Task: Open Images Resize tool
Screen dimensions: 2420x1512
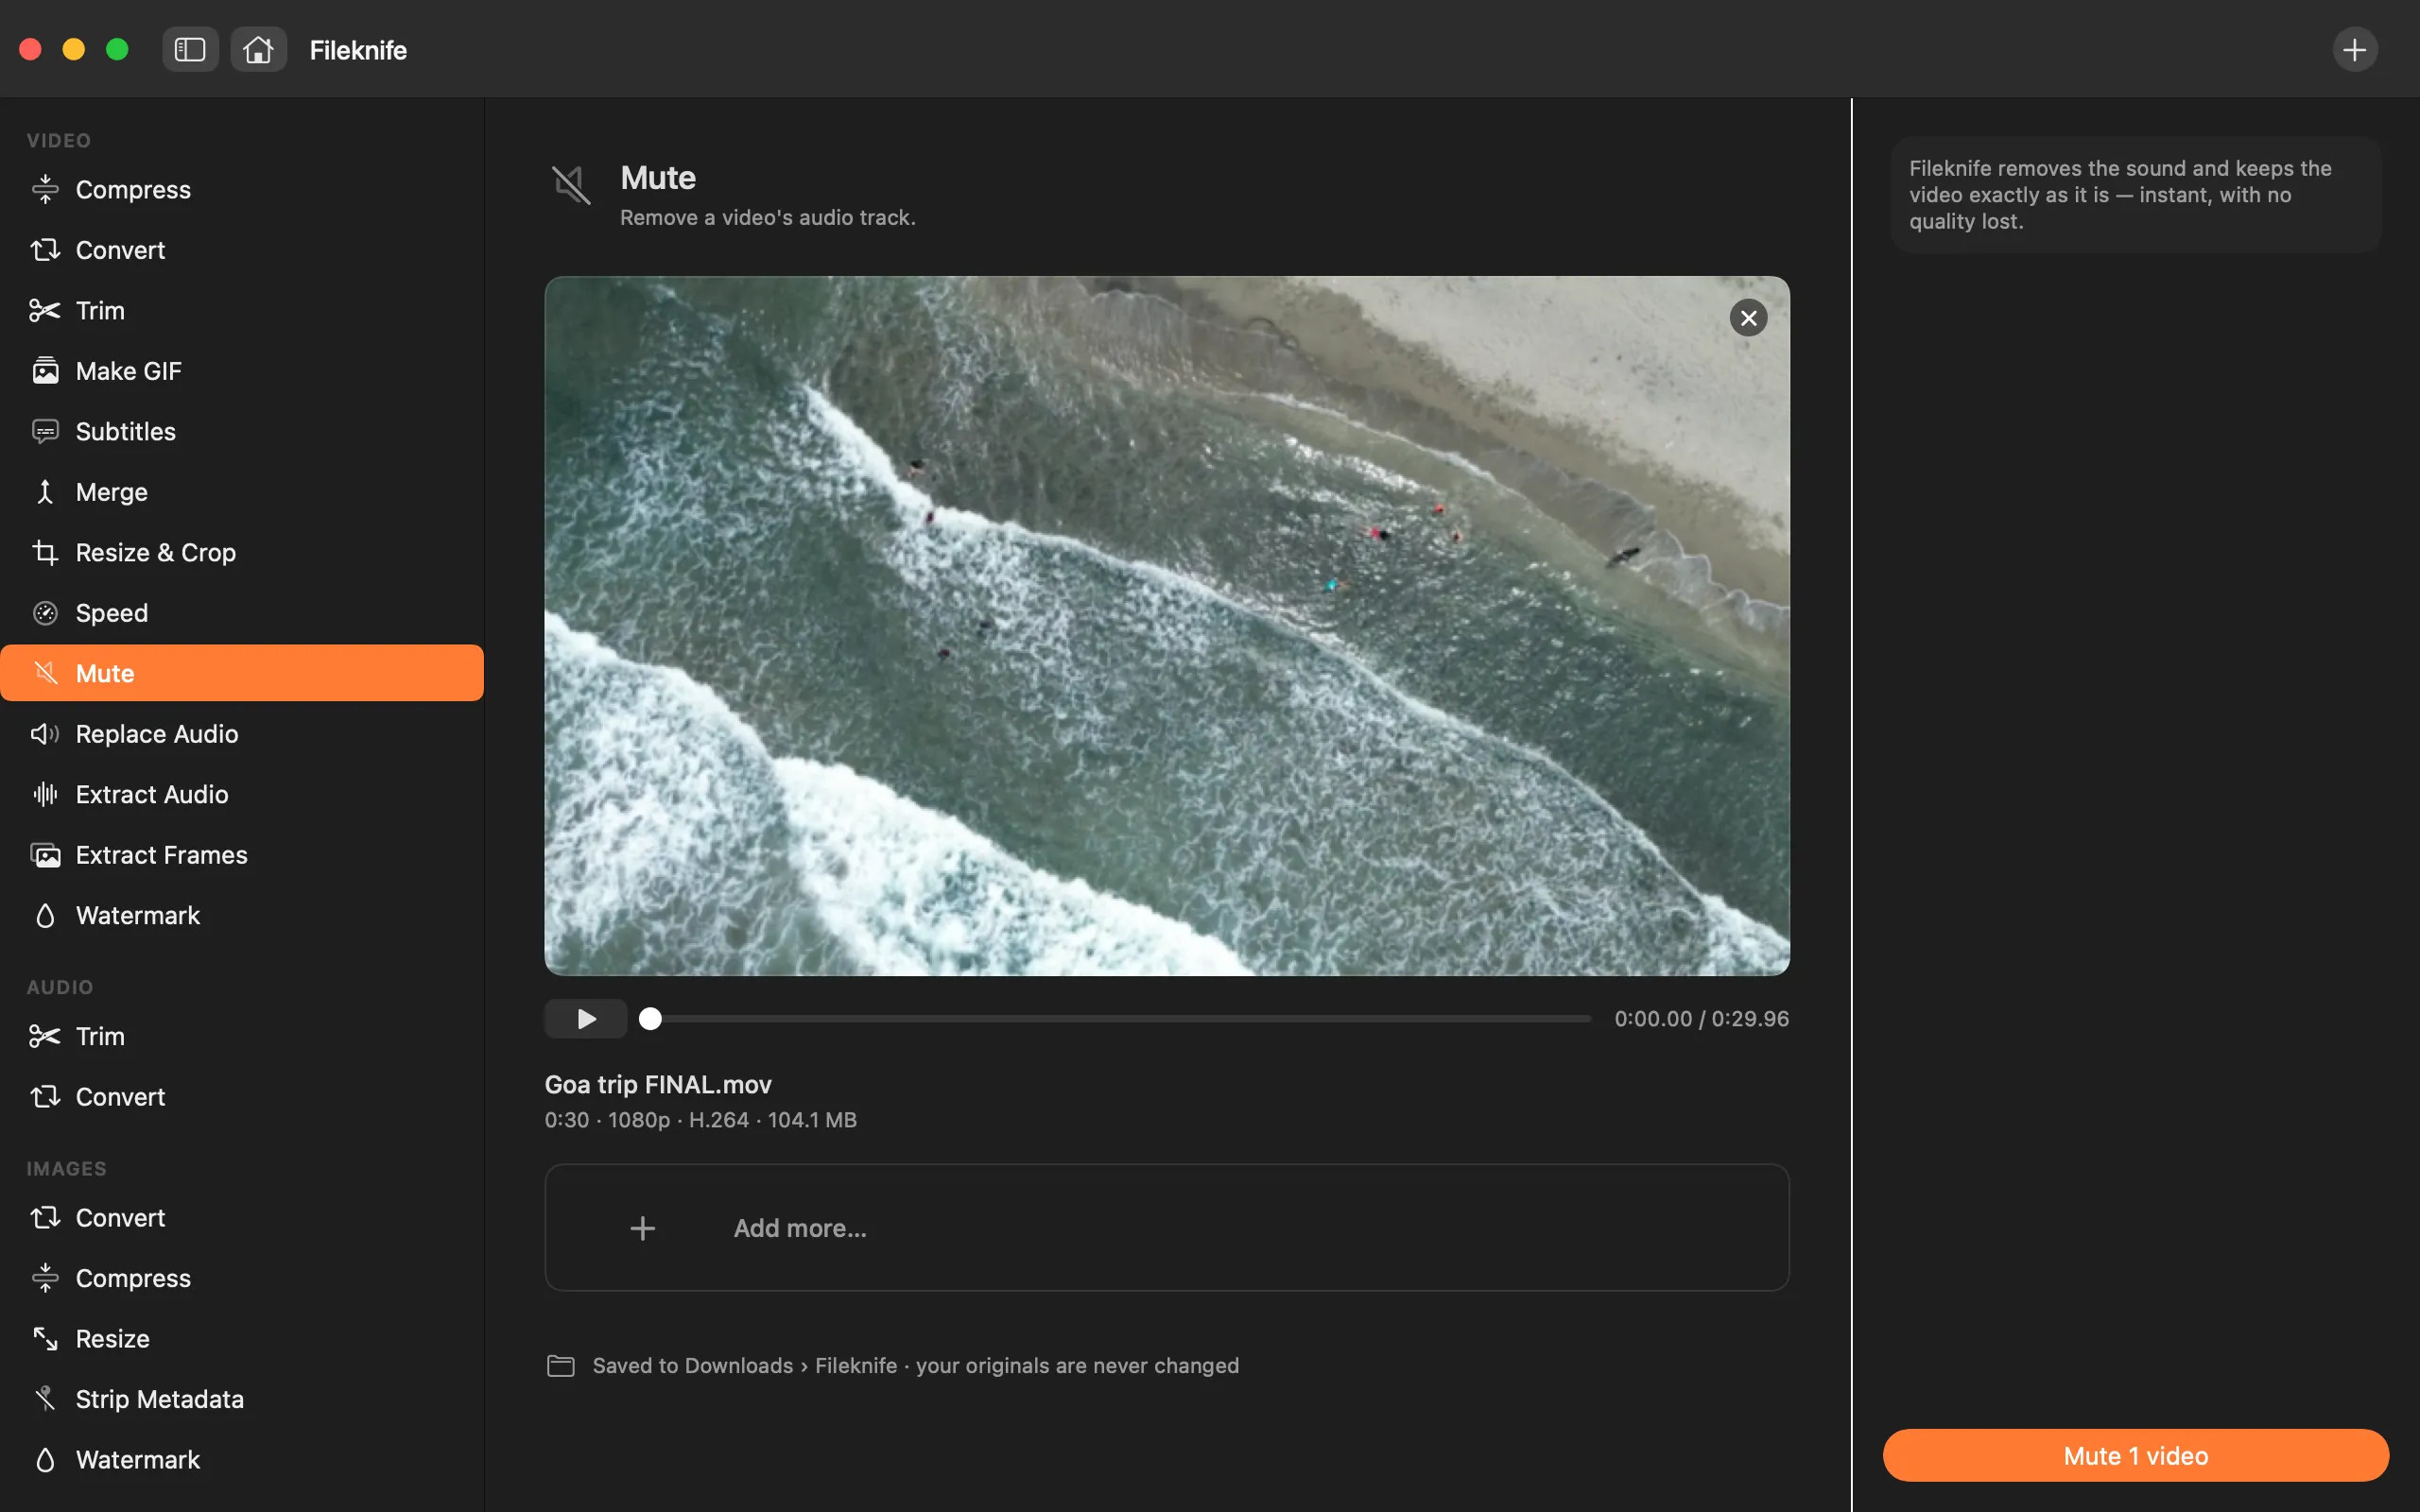Action: point(242,1339)
